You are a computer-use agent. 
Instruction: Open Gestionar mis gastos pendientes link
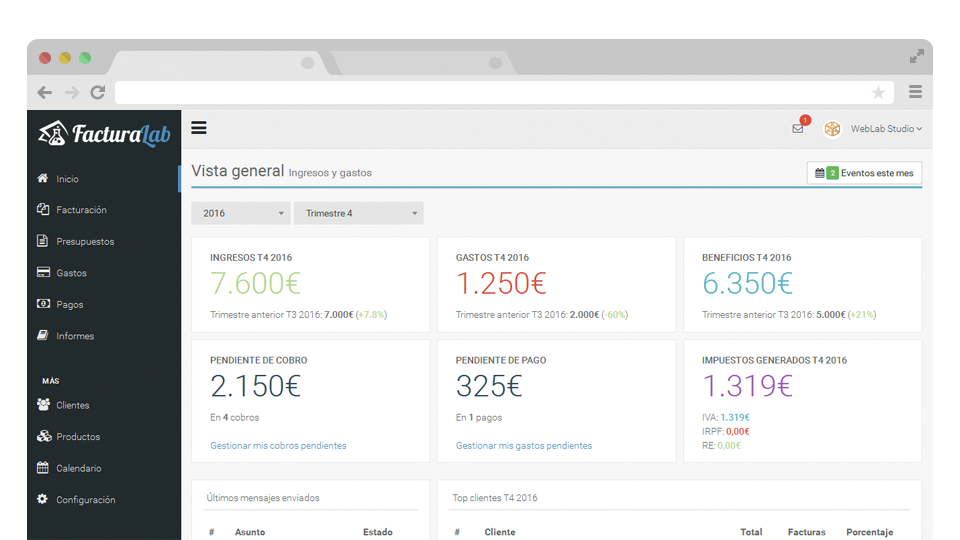point(523,446)
